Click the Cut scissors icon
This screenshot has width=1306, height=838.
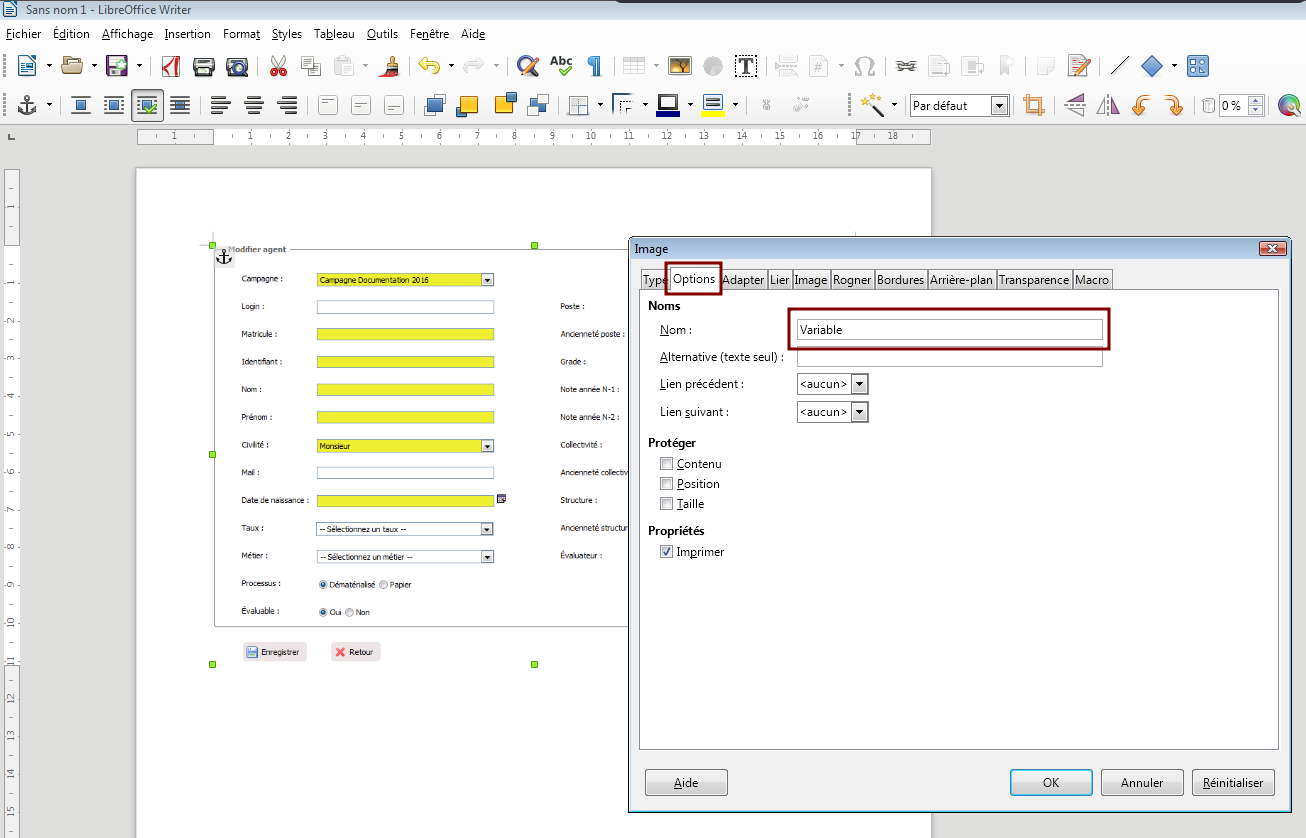point(278,66)
